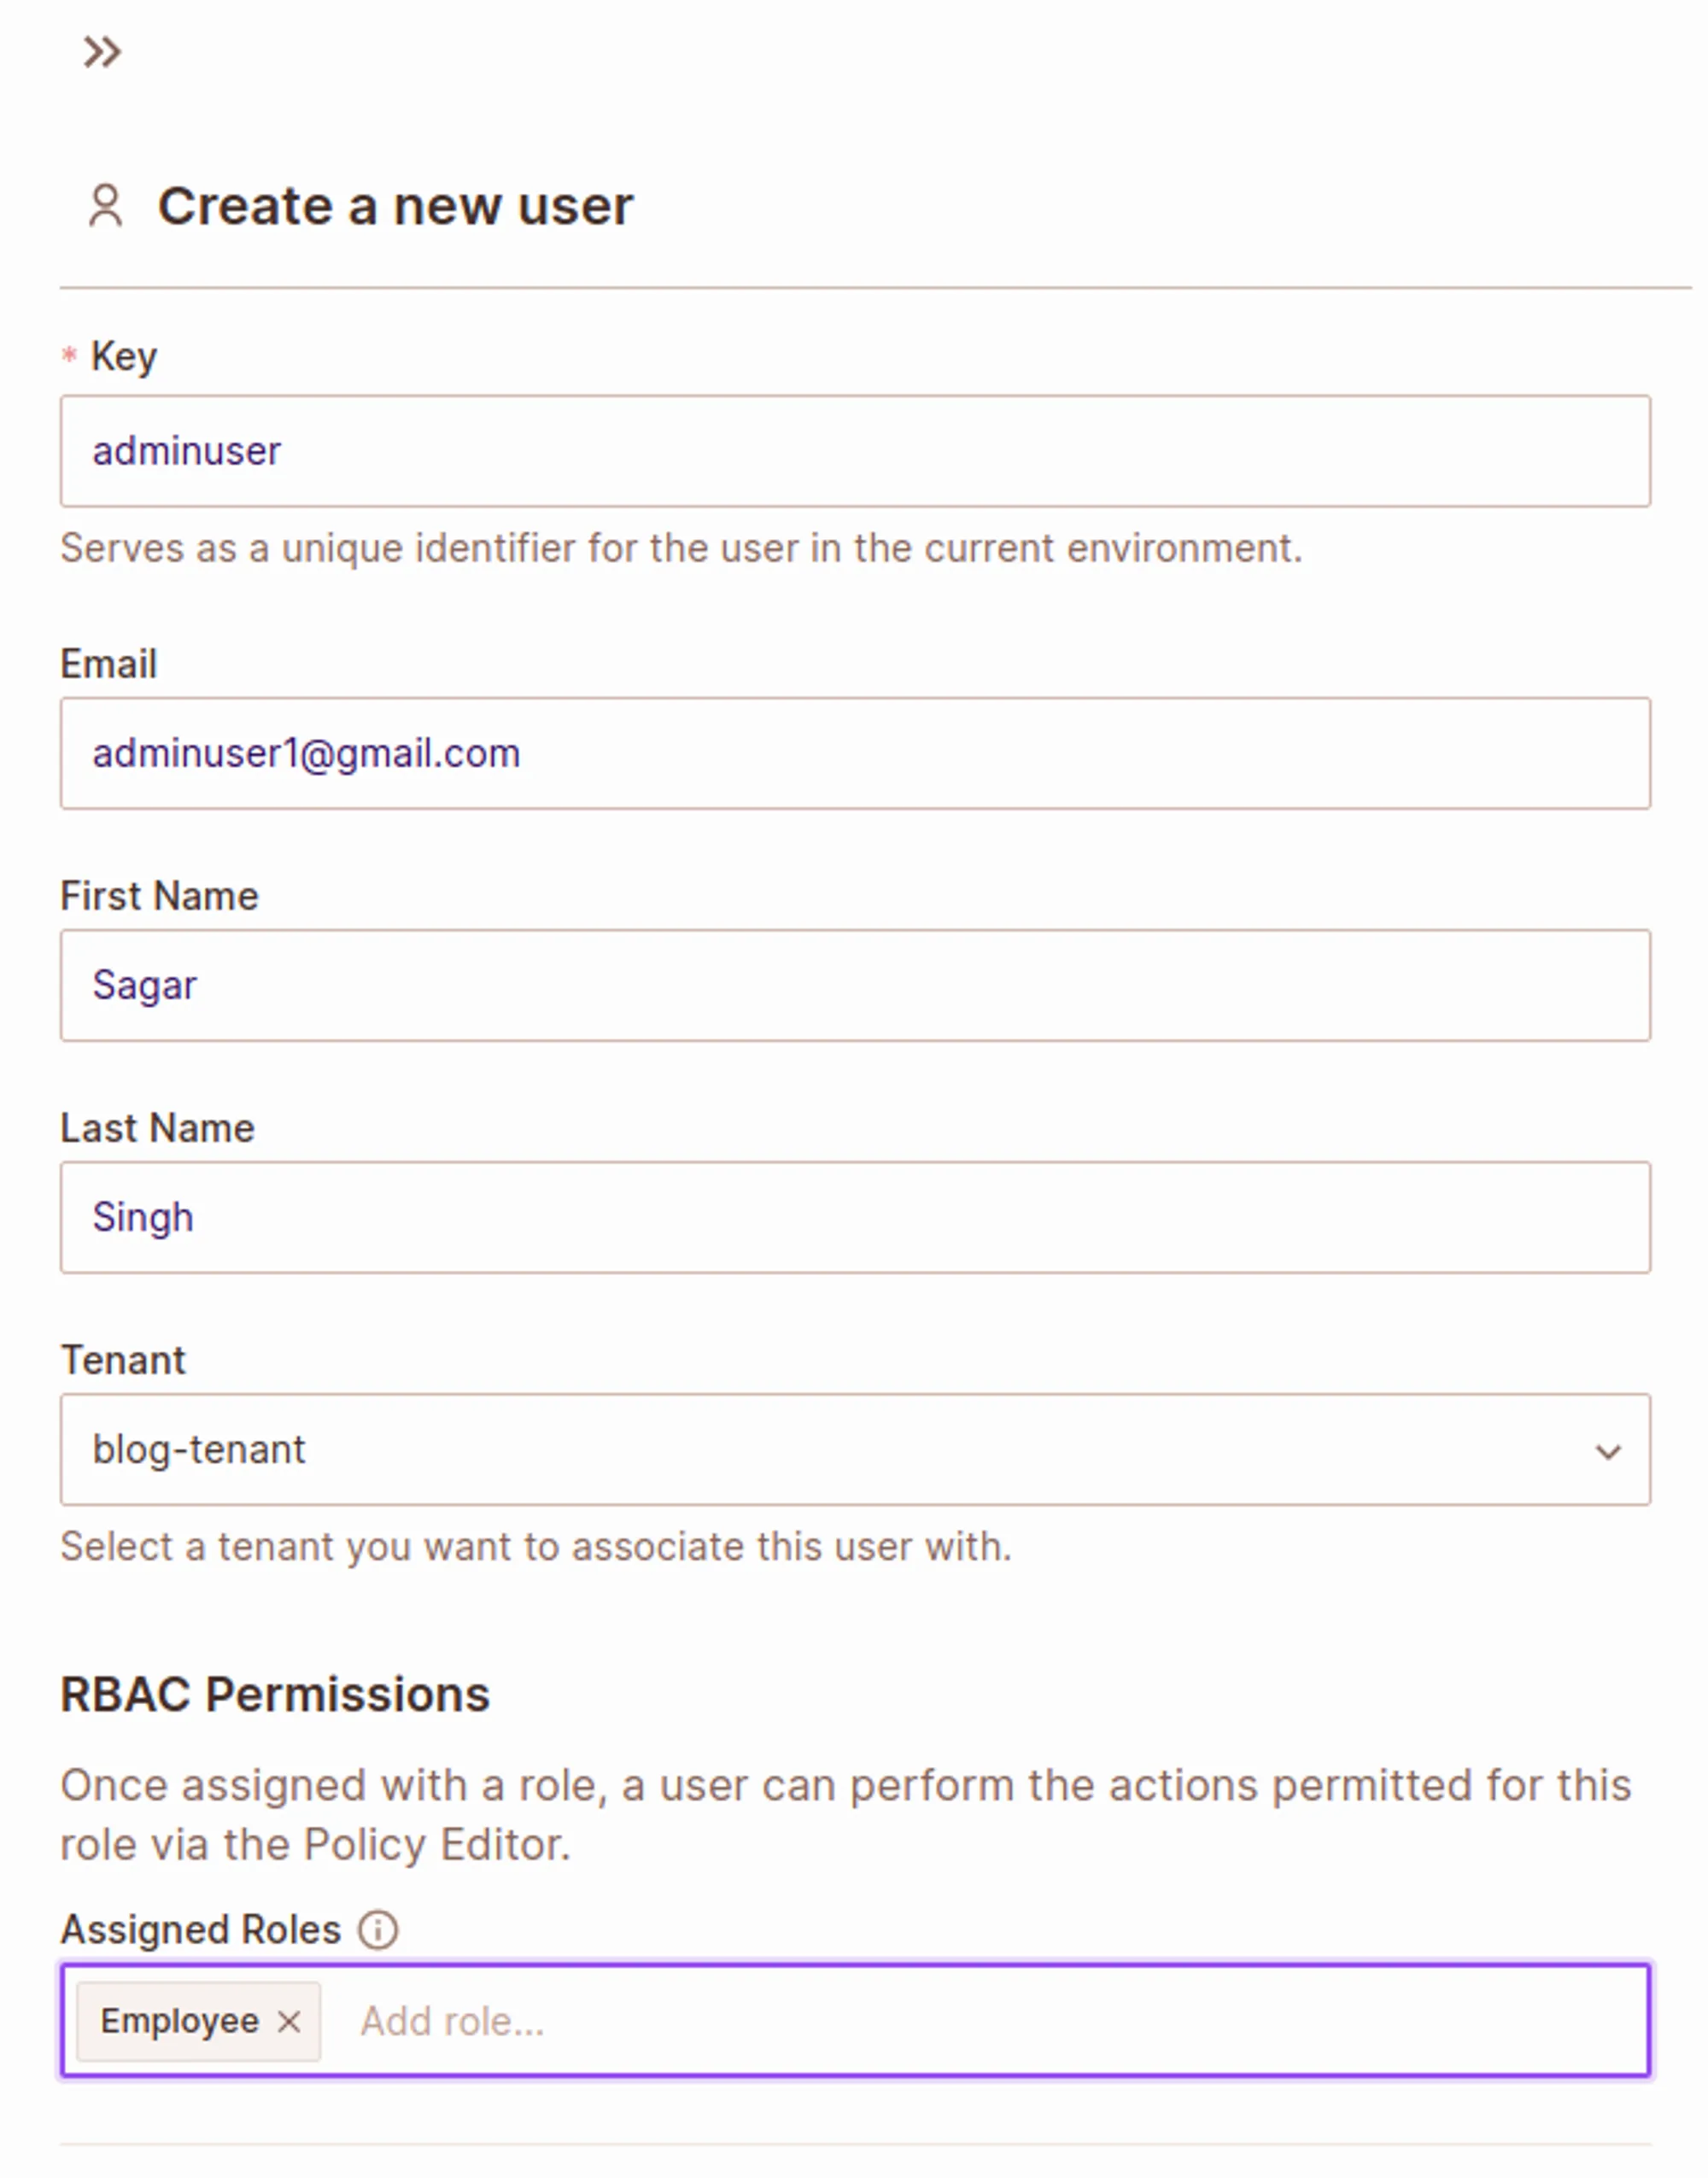Viewport: 1708px width, 2178px height.
Task: Collapse the panel with the double-chevron icon
Action: tap(102, 52)
